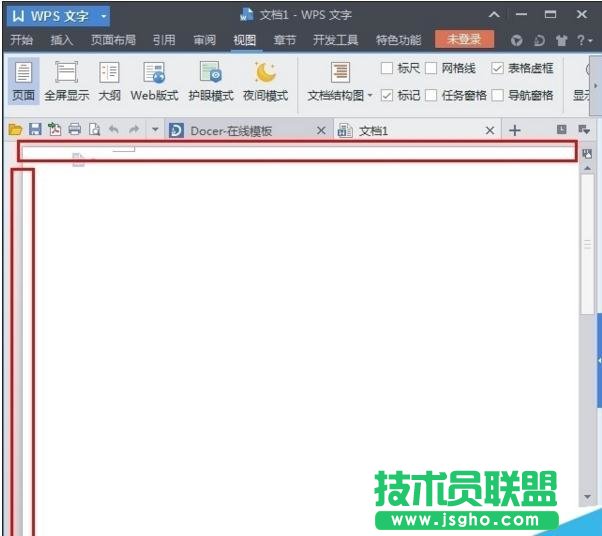Viewport: 602px width, 536px height.
Task: Collapse the ribbon with the up chevron
Action: 494,15
